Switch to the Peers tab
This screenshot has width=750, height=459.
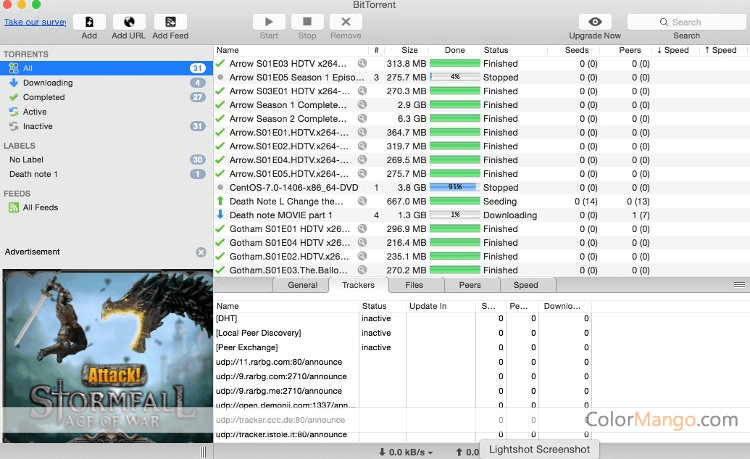click(x=469, y=285)
